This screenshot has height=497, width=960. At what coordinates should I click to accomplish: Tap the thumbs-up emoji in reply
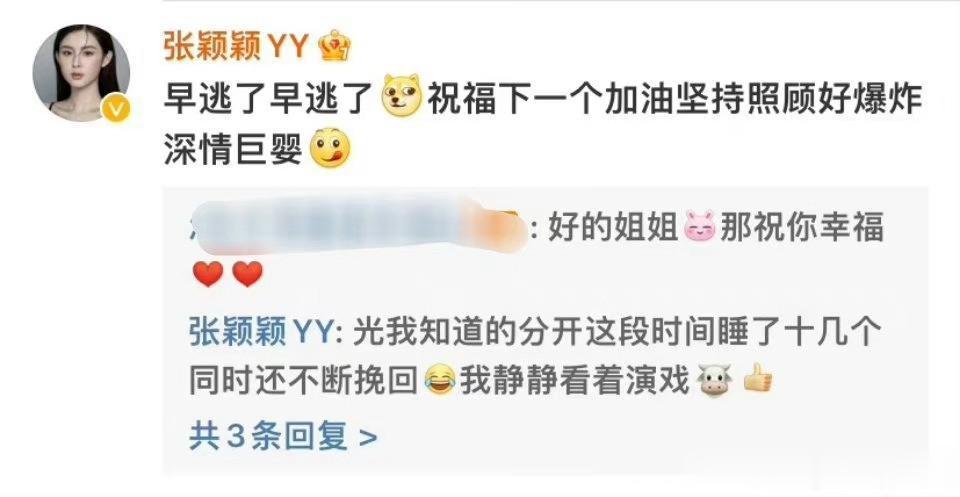(757, 379)
